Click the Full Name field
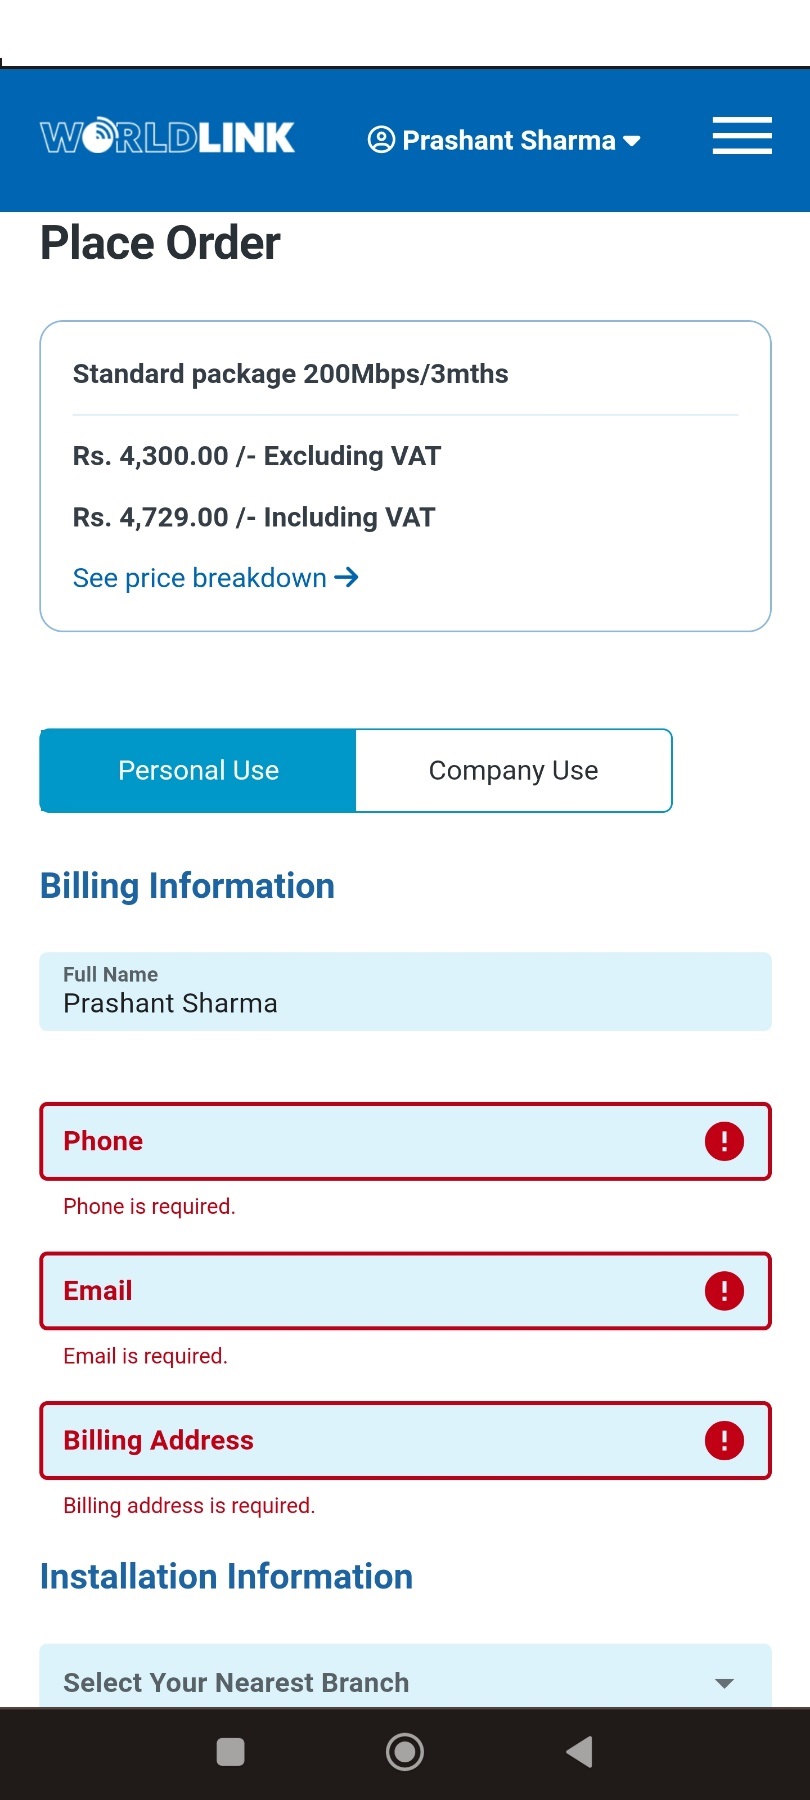Image resolution: width=810 pixels, height=1800 pixels. point(404,991)
